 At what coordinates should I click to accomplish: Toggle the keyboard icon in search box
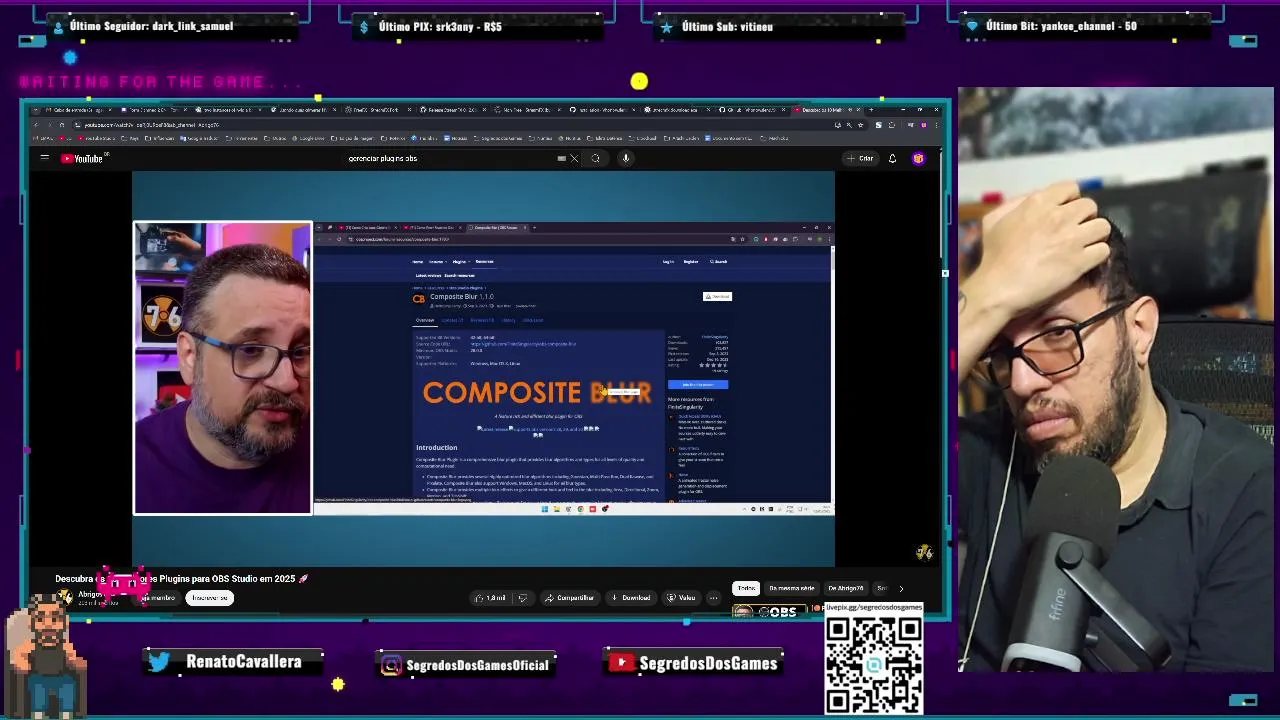click(x=561, y=158)
